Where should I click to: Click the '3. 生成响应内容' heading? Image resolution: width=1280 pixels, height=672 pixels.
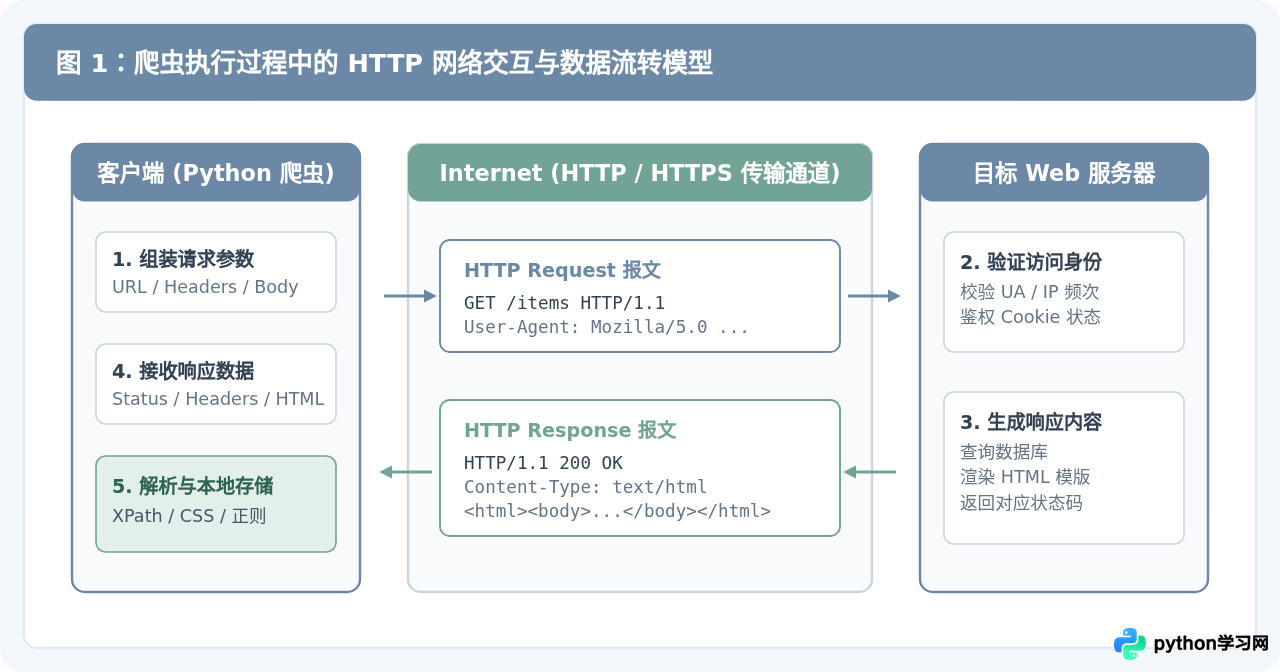point(1031,422)
